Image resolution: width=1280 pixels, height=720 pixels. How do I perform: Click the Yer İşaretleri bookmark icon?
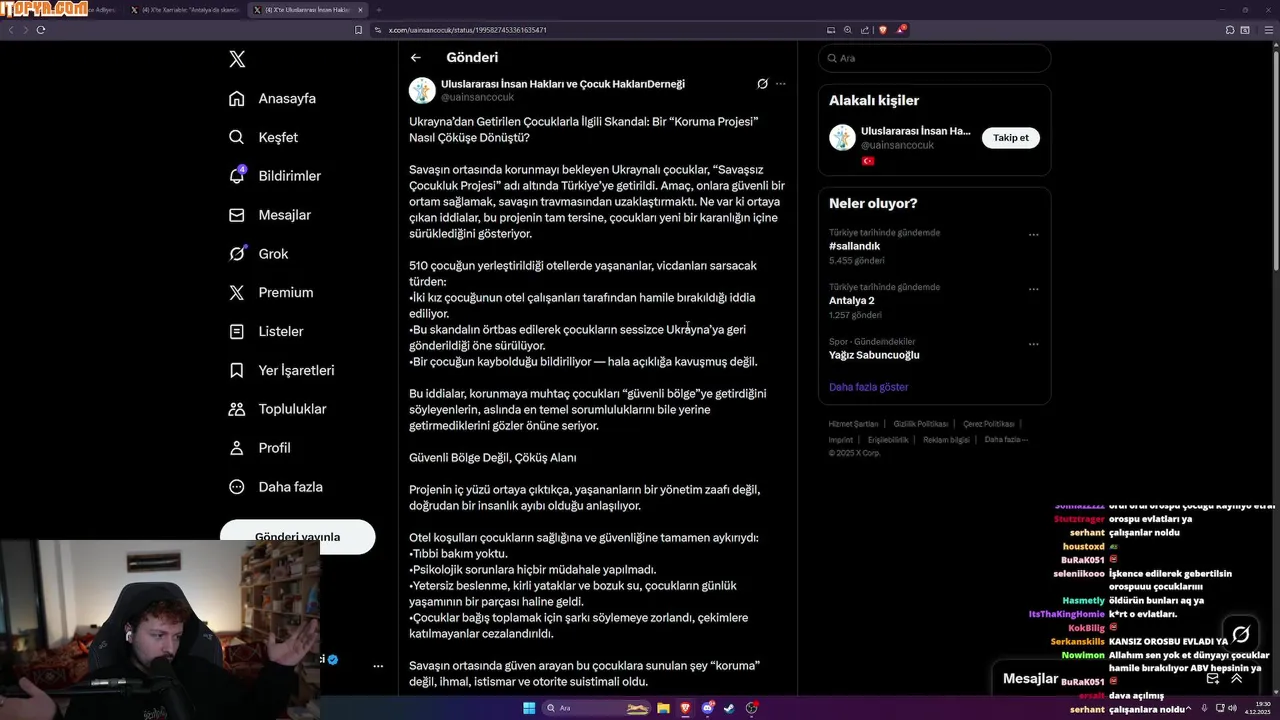[237, 370]
